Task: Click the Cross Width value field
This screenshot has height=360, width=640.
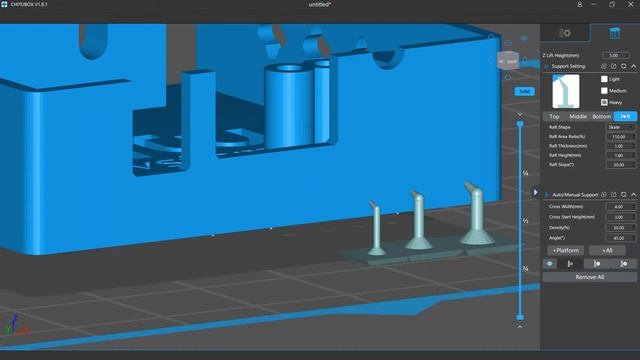Action: point(620,207)
